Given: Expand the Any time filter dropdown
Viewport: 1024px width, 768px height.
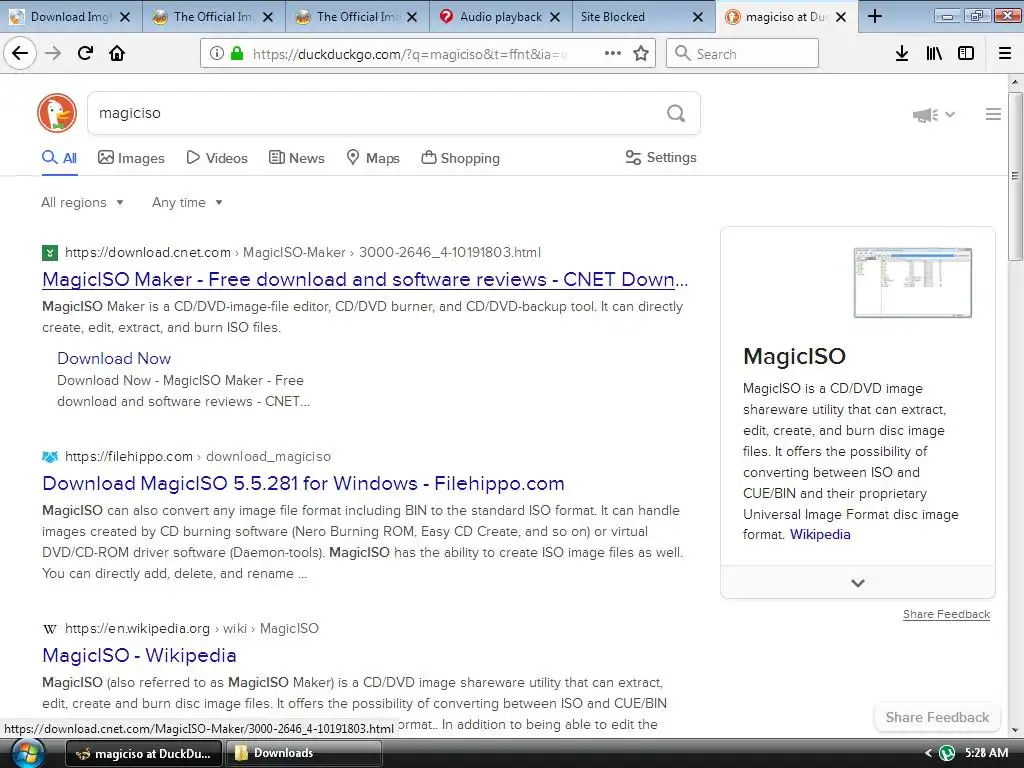Looking at the screenshot, I should coord(187,202).
